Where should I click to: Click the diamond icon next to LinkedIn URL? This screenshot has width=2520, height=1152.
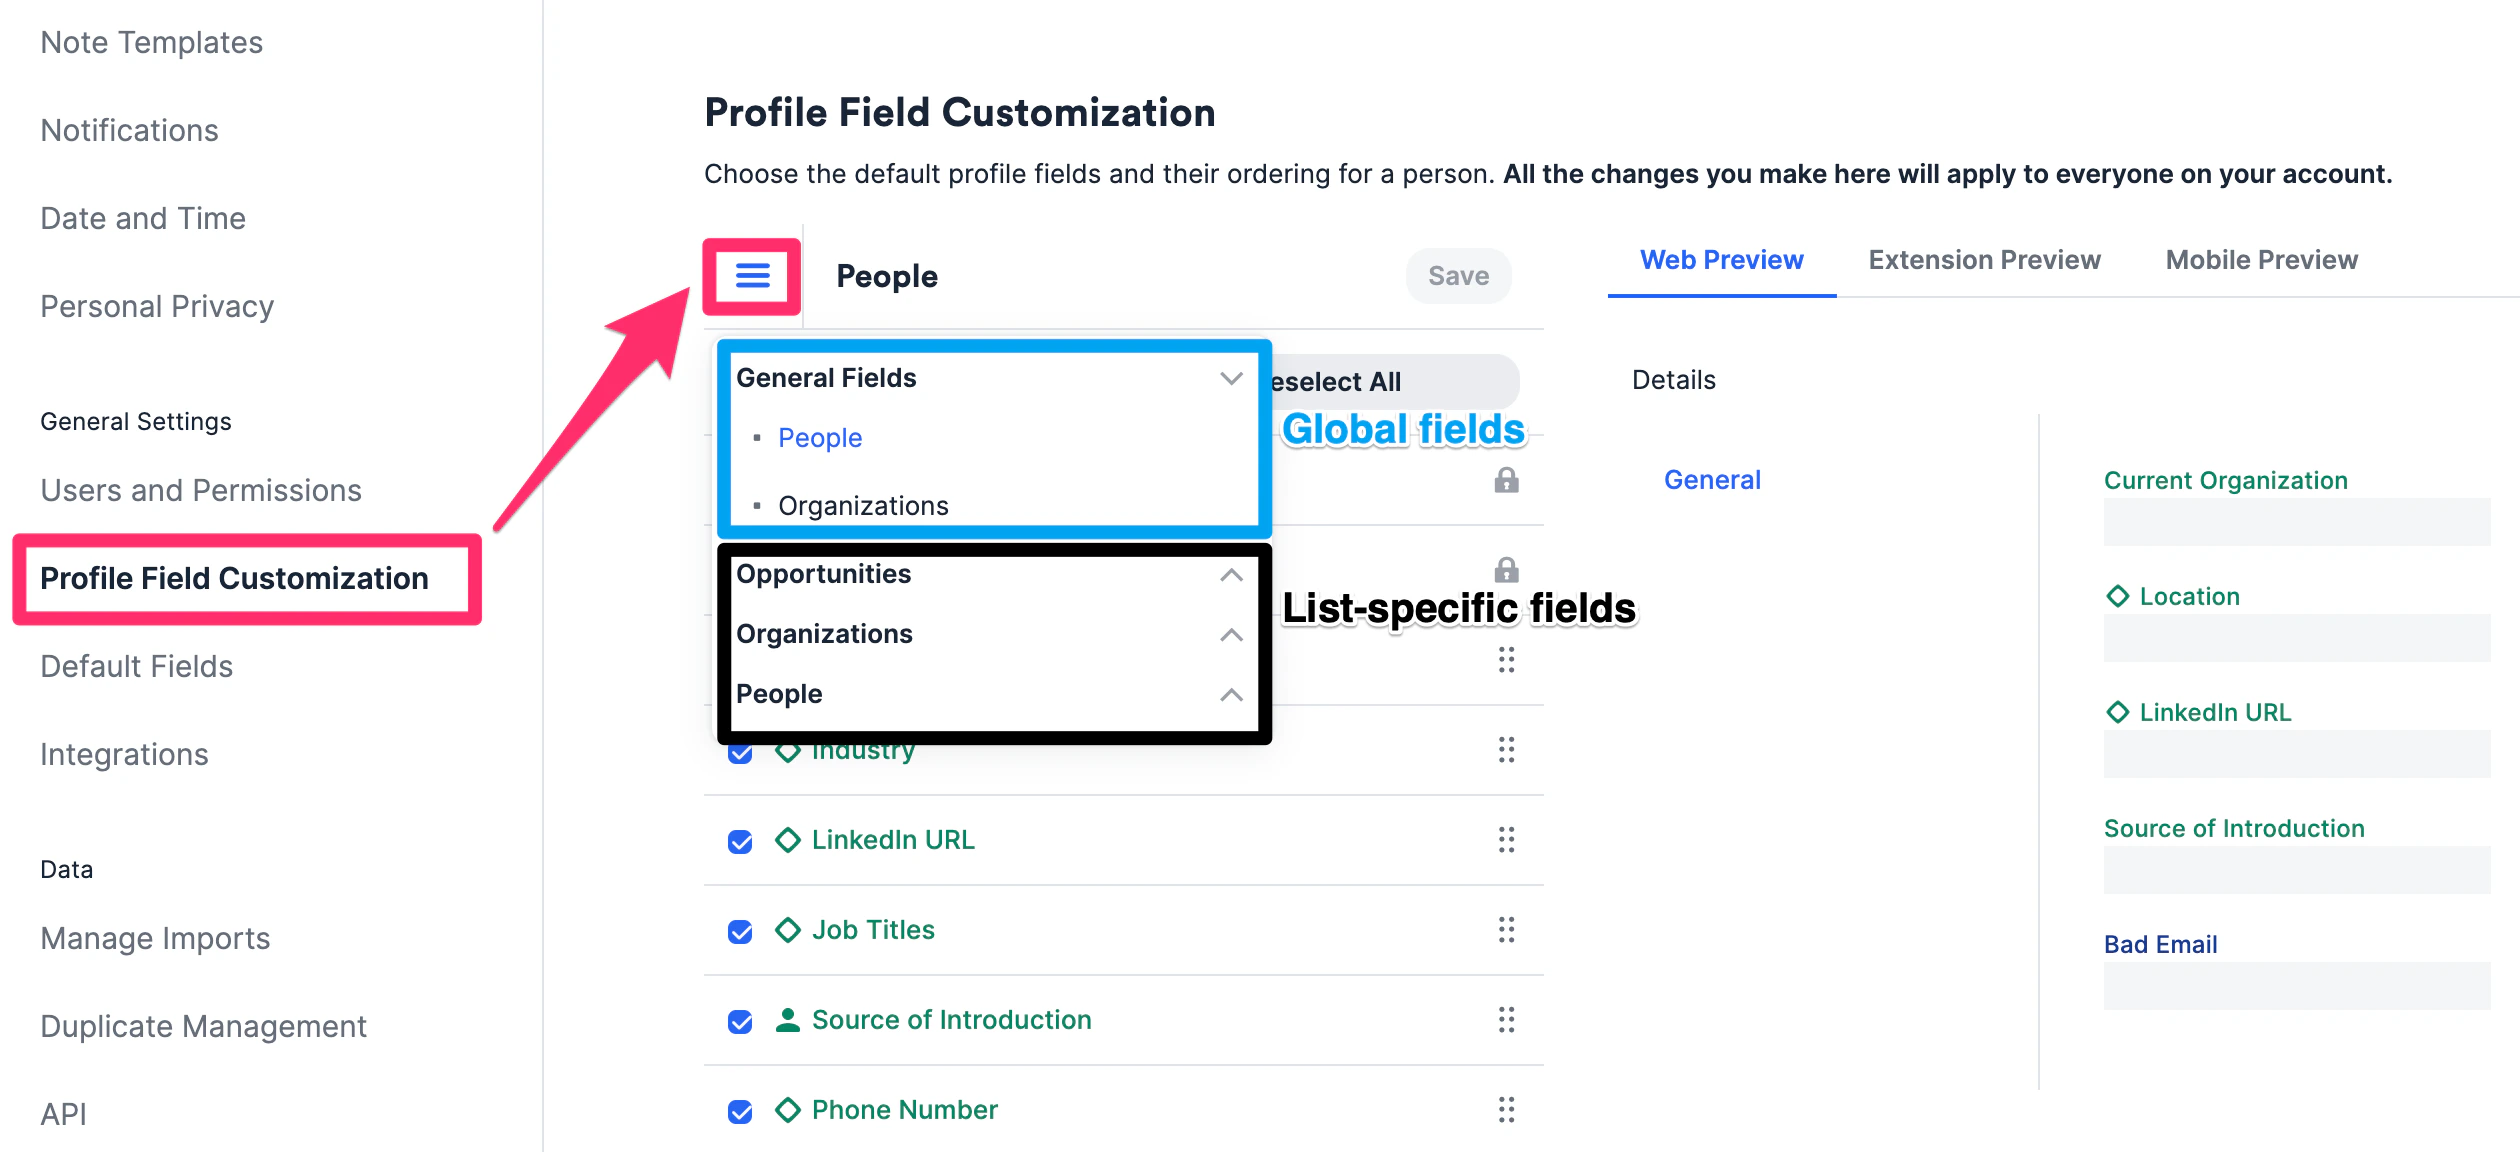788,840
